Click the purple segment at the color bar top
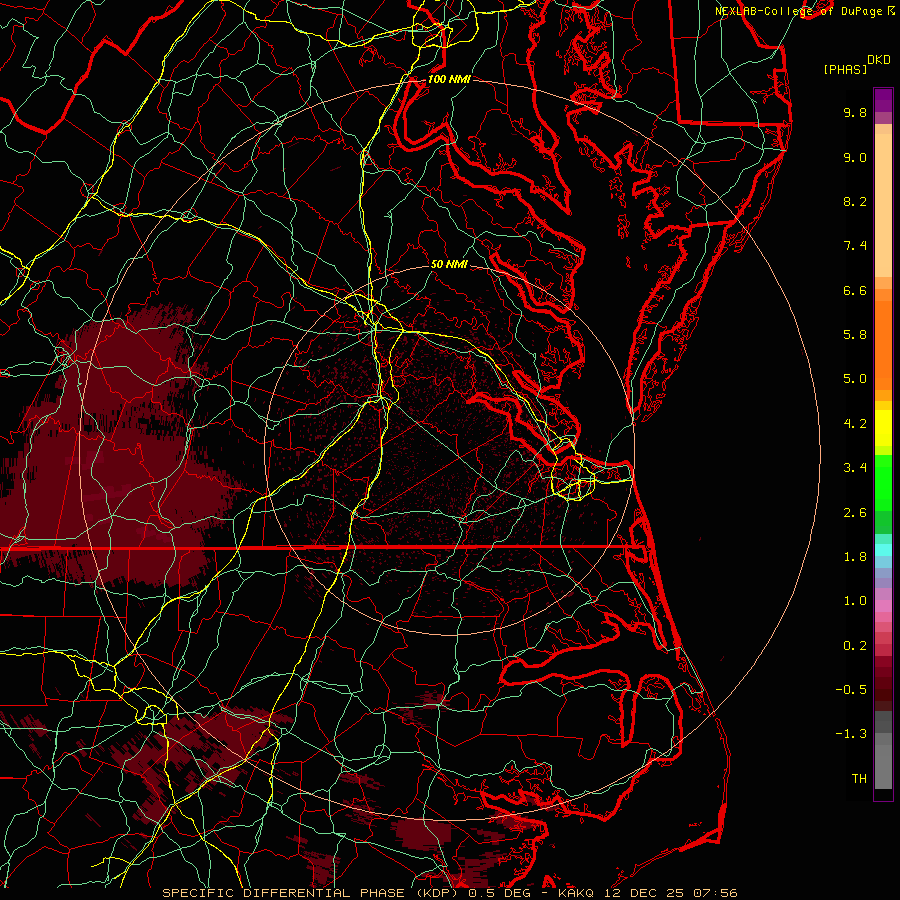 click(x=883, y=100)
